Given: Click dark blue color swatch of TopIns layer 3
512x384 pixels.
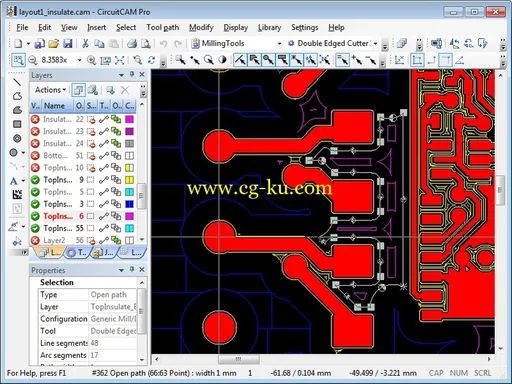Looking at the screenshot, I should (129, 204).
